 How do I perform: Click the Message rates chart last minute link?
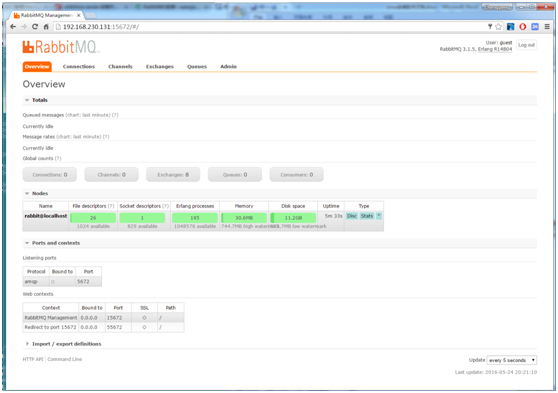coord(79,137)
